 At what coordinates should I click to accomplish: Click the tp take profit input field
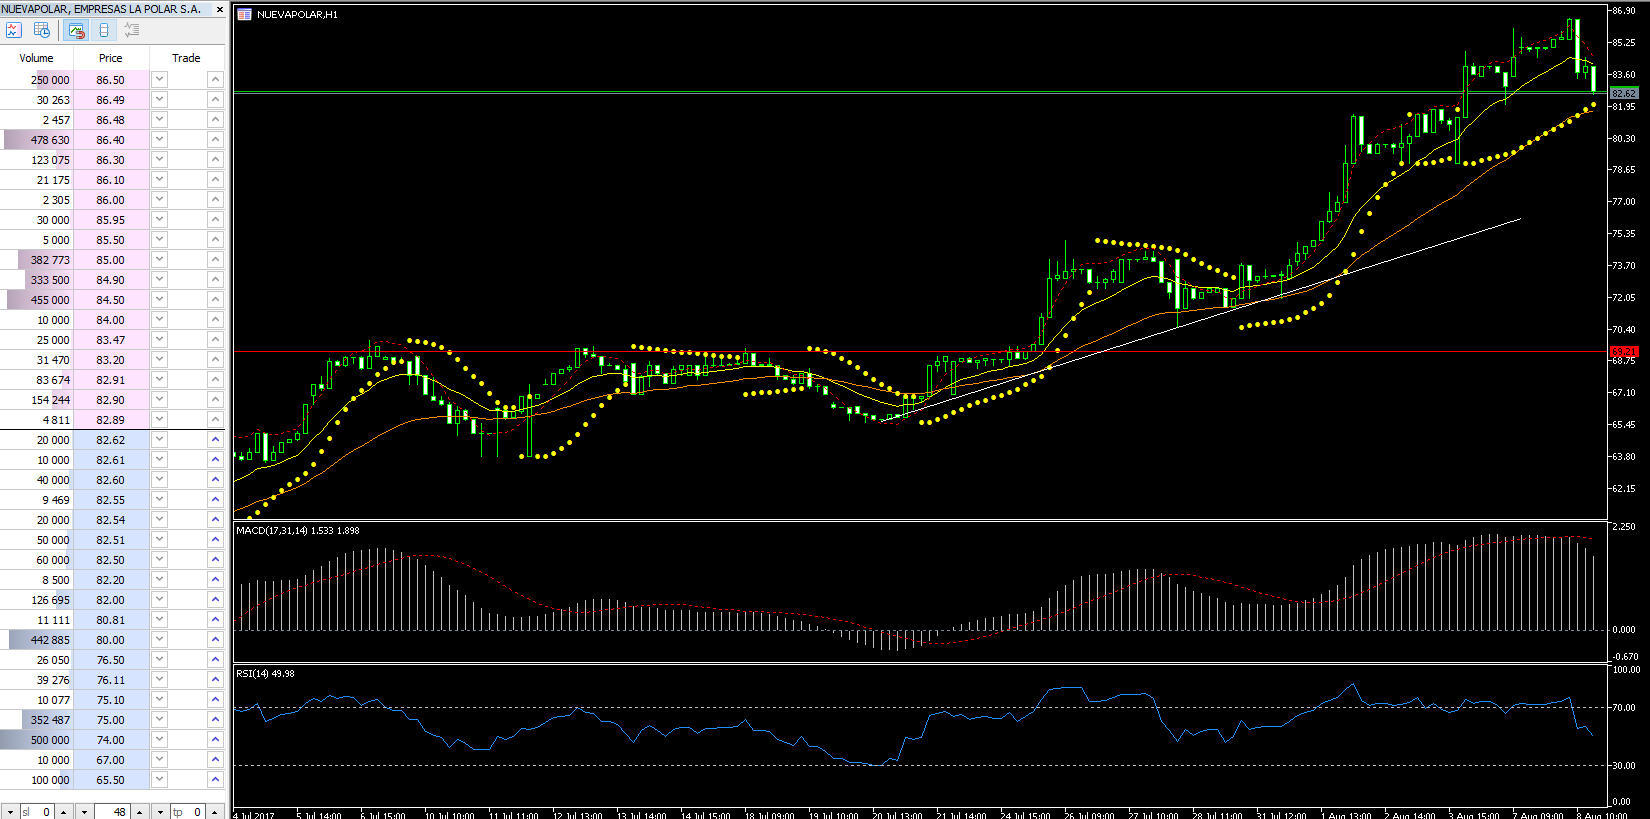tap(188, 812)
